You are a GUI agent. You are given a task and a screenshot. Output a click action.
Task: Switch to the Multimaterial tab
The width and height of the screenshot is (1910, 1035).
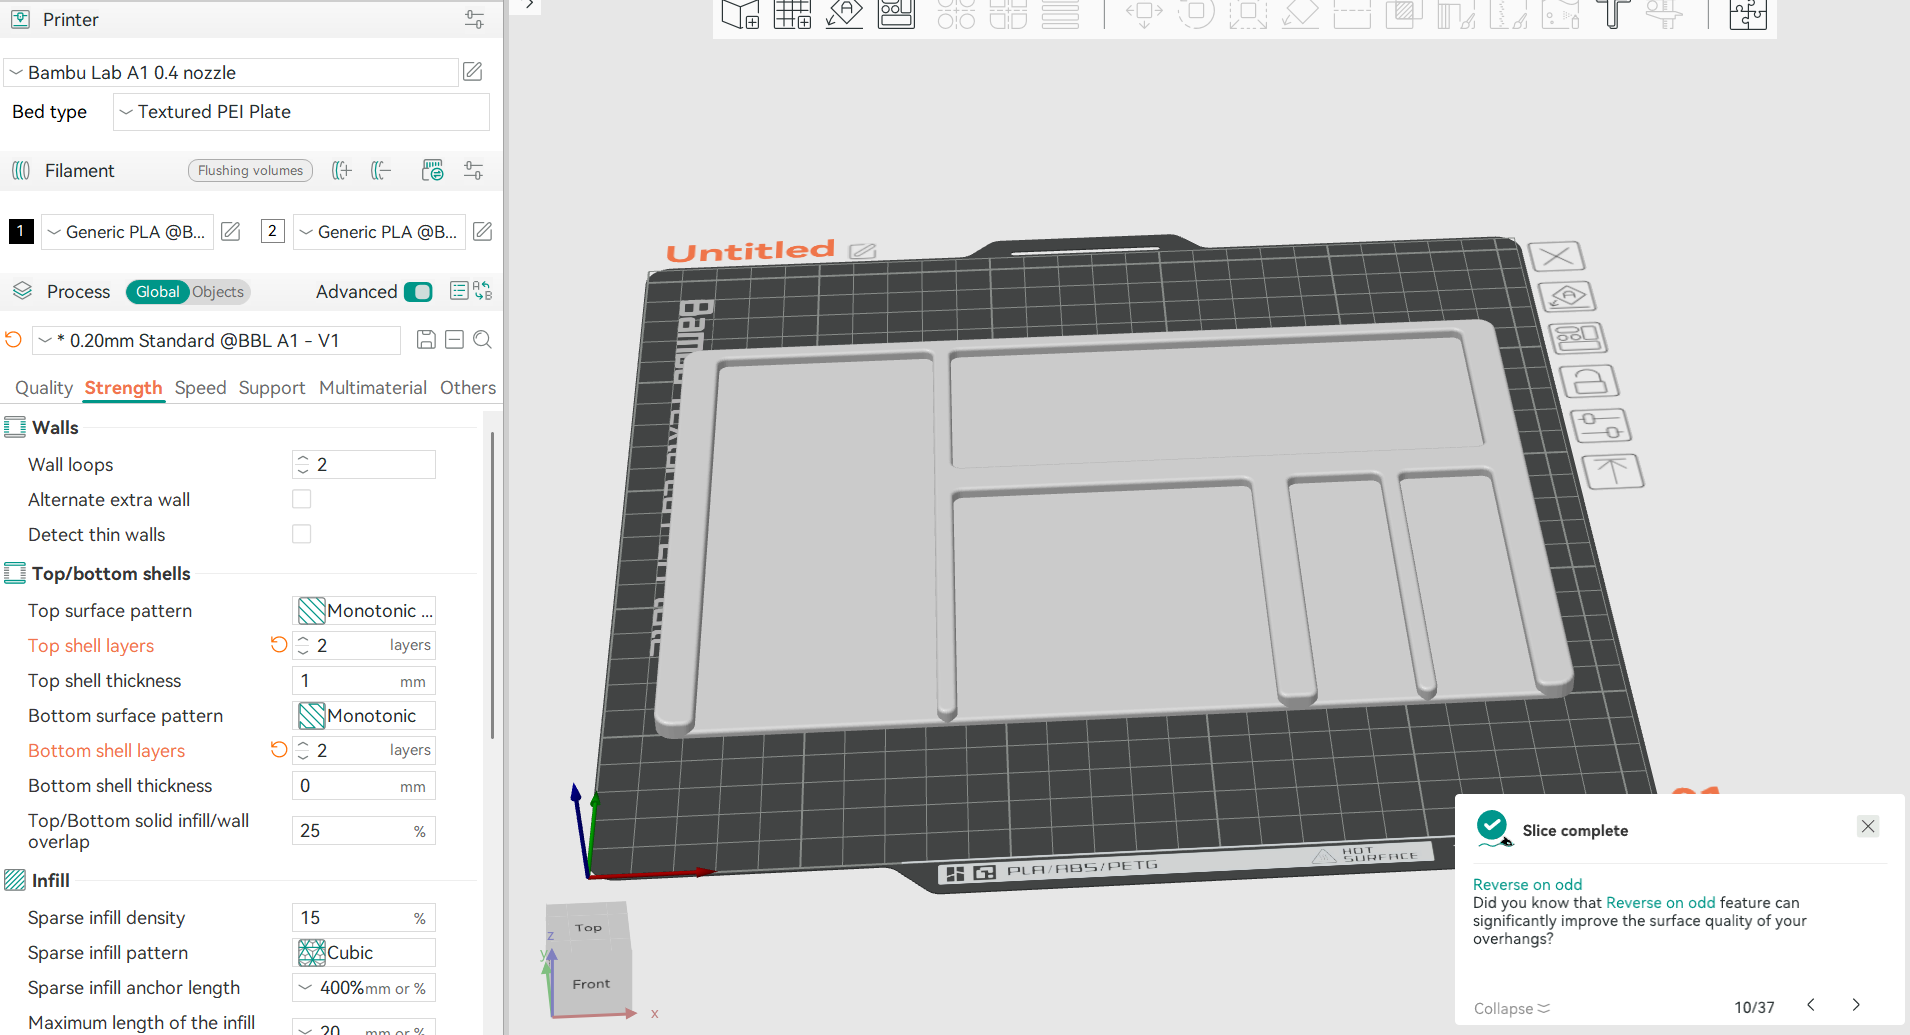click(373, 388)
